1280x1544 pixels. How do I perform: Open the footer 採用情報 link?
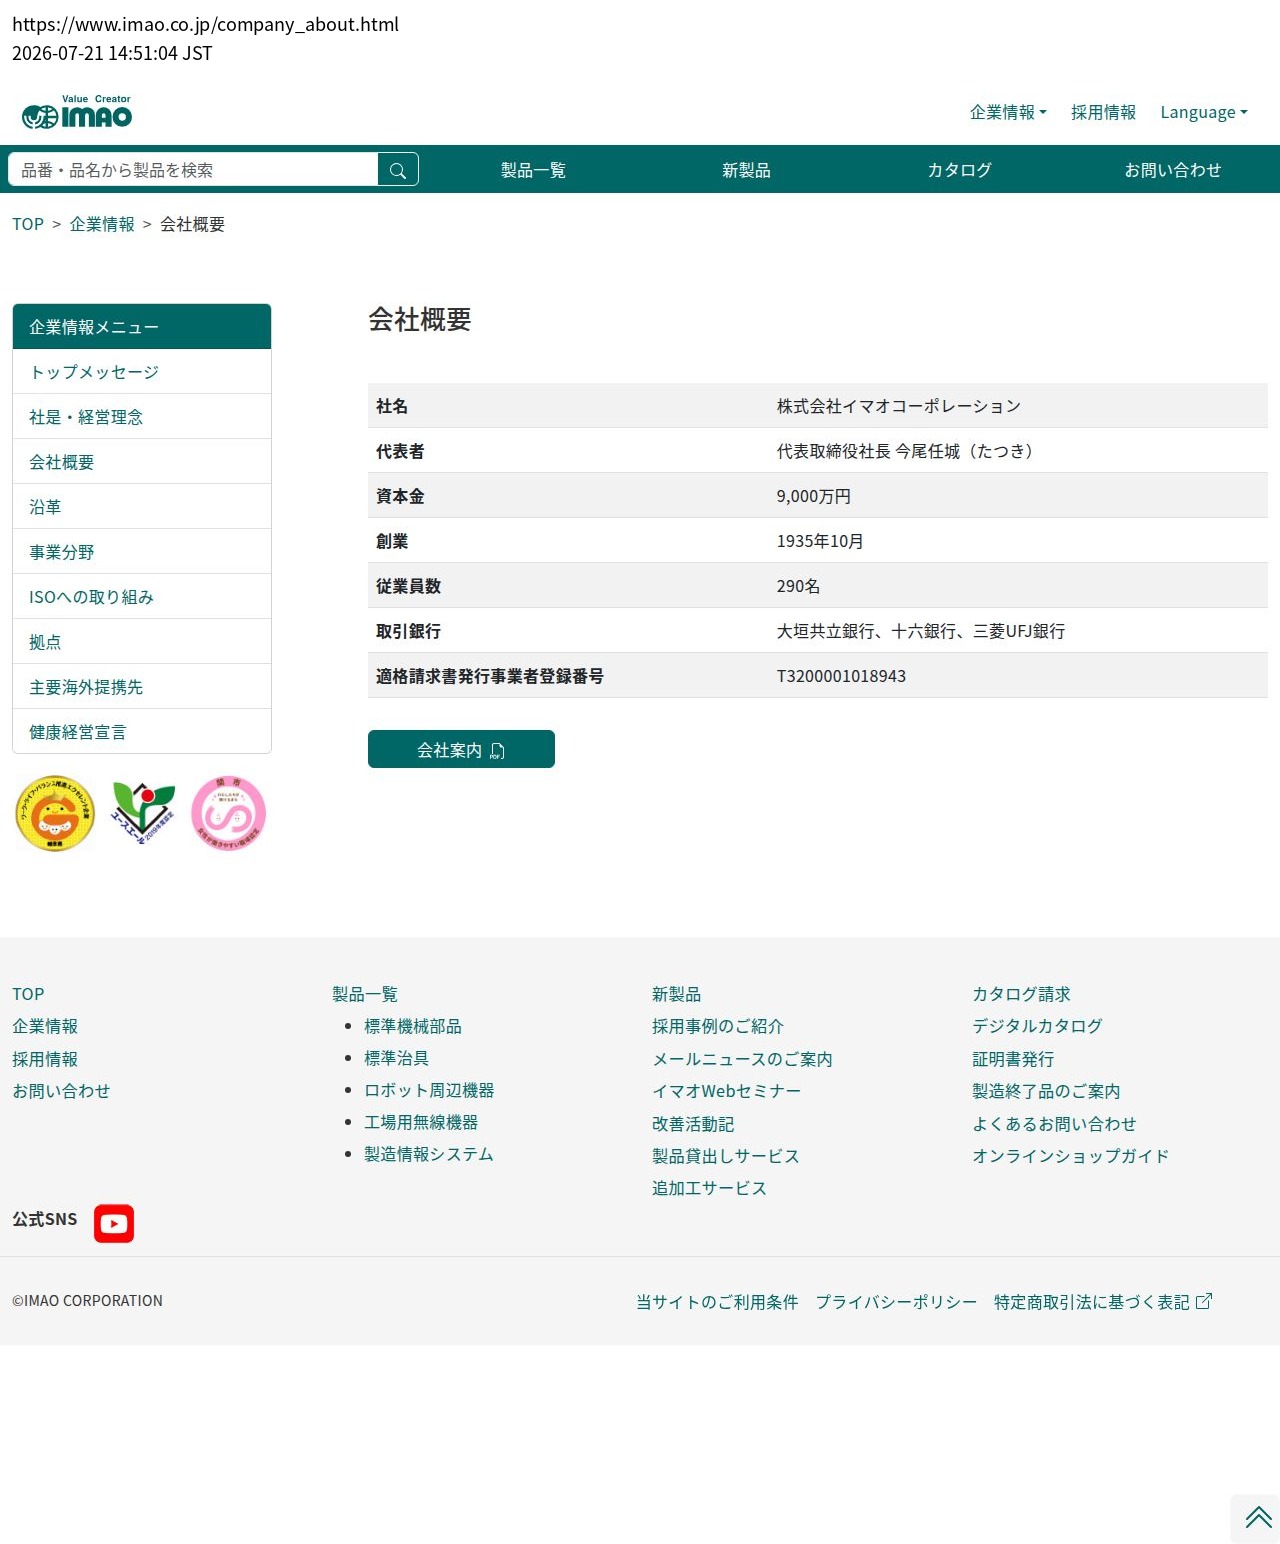tap(45, 1059)
